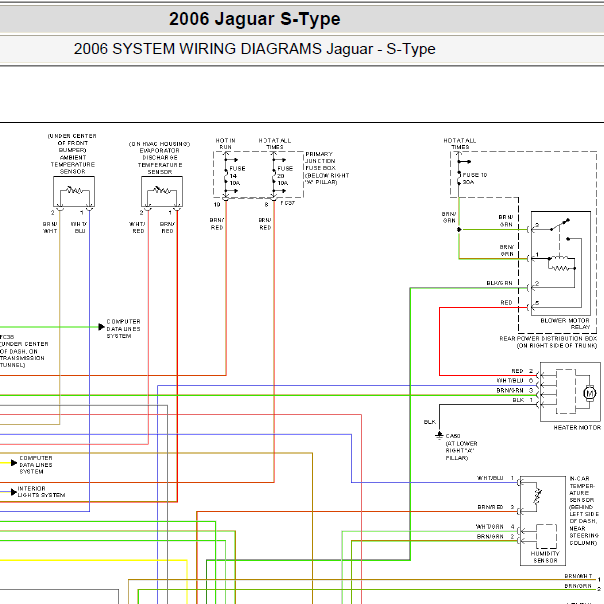Click the 'CA50 (AT LOWER RIGHT A PILLAR)' label
Image resolution: width=604 pixels, height=604 pixels.
coord(461,447)
